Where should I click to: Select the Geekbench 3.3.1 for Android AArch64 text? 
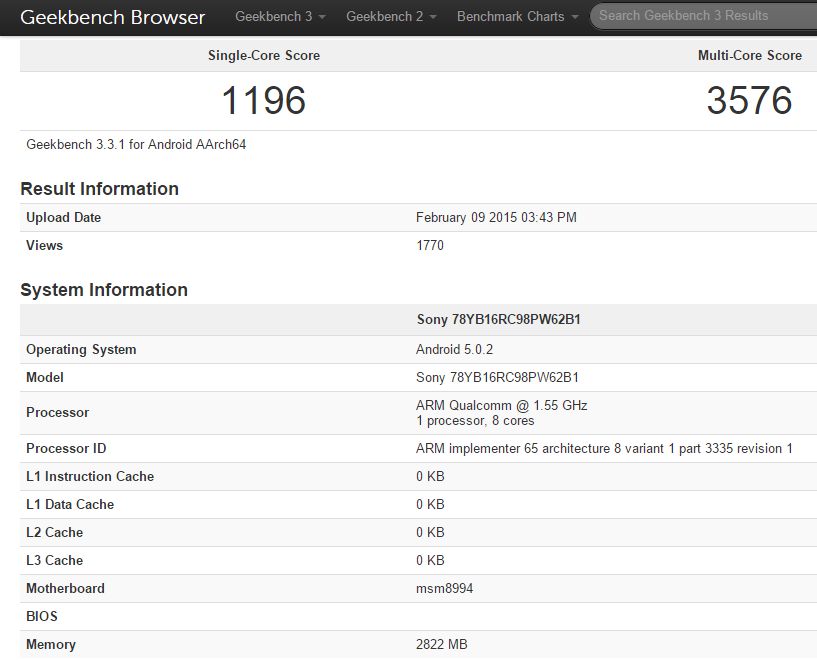pyautogui.click(x=136, y=144)
